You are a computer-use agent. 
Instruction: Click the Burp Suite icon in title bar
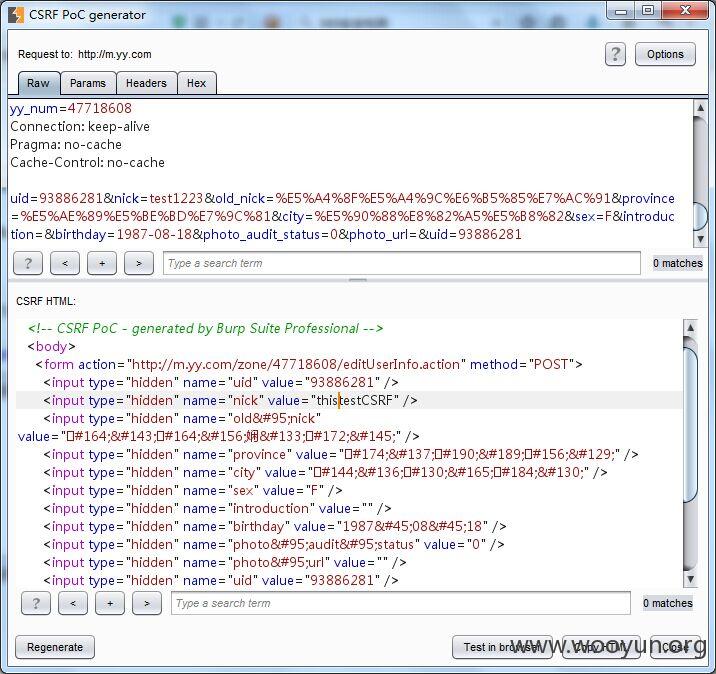click(16, 14)
